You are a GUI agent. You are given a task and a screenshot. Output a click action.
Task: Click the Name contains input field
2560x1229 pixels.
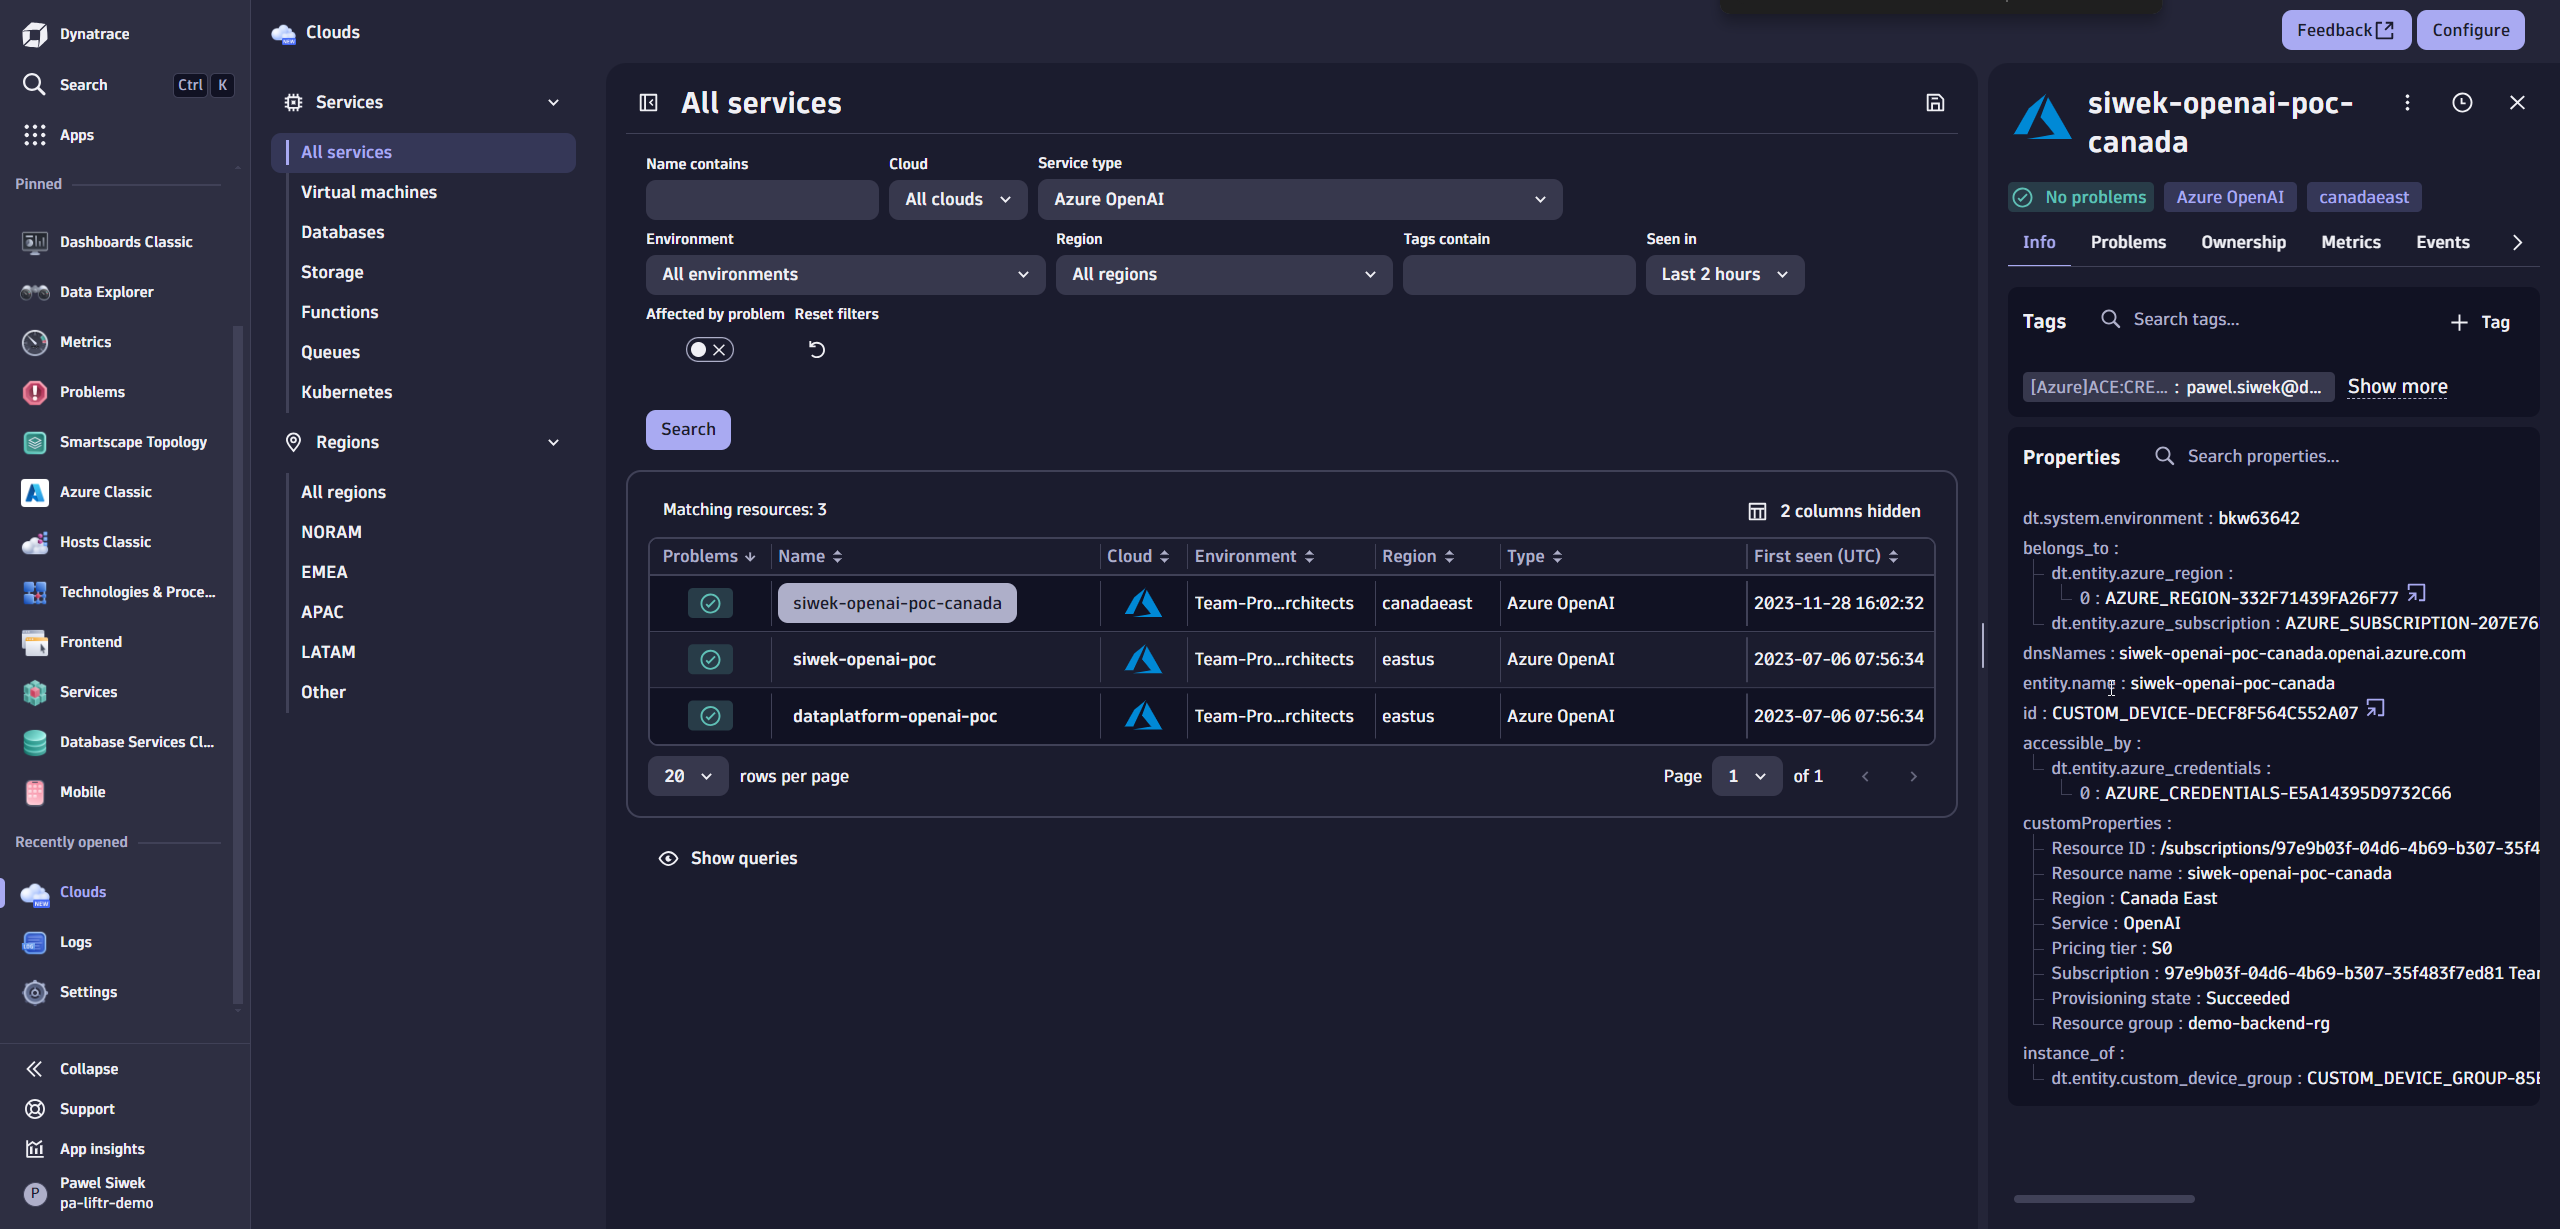pyautogui.click(x=761, y=199)
